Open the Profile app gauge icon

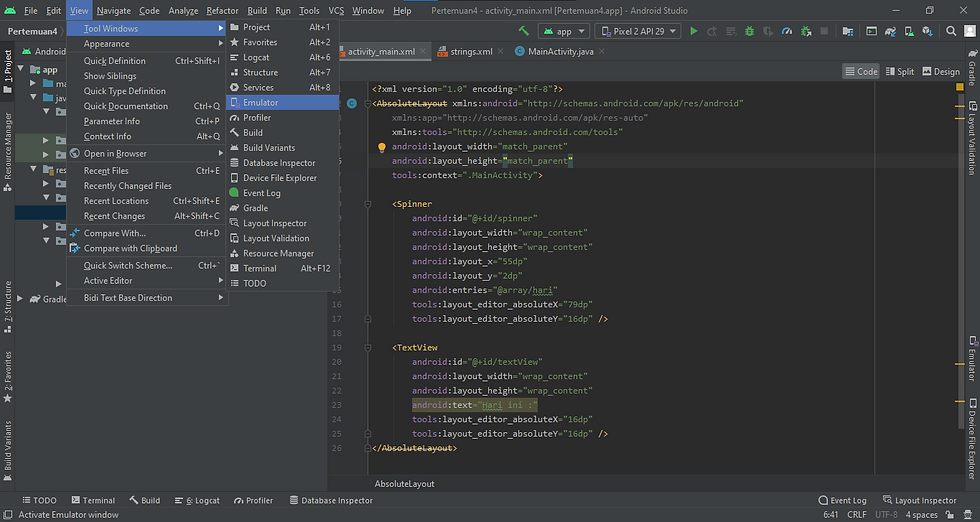click(787, 31)
